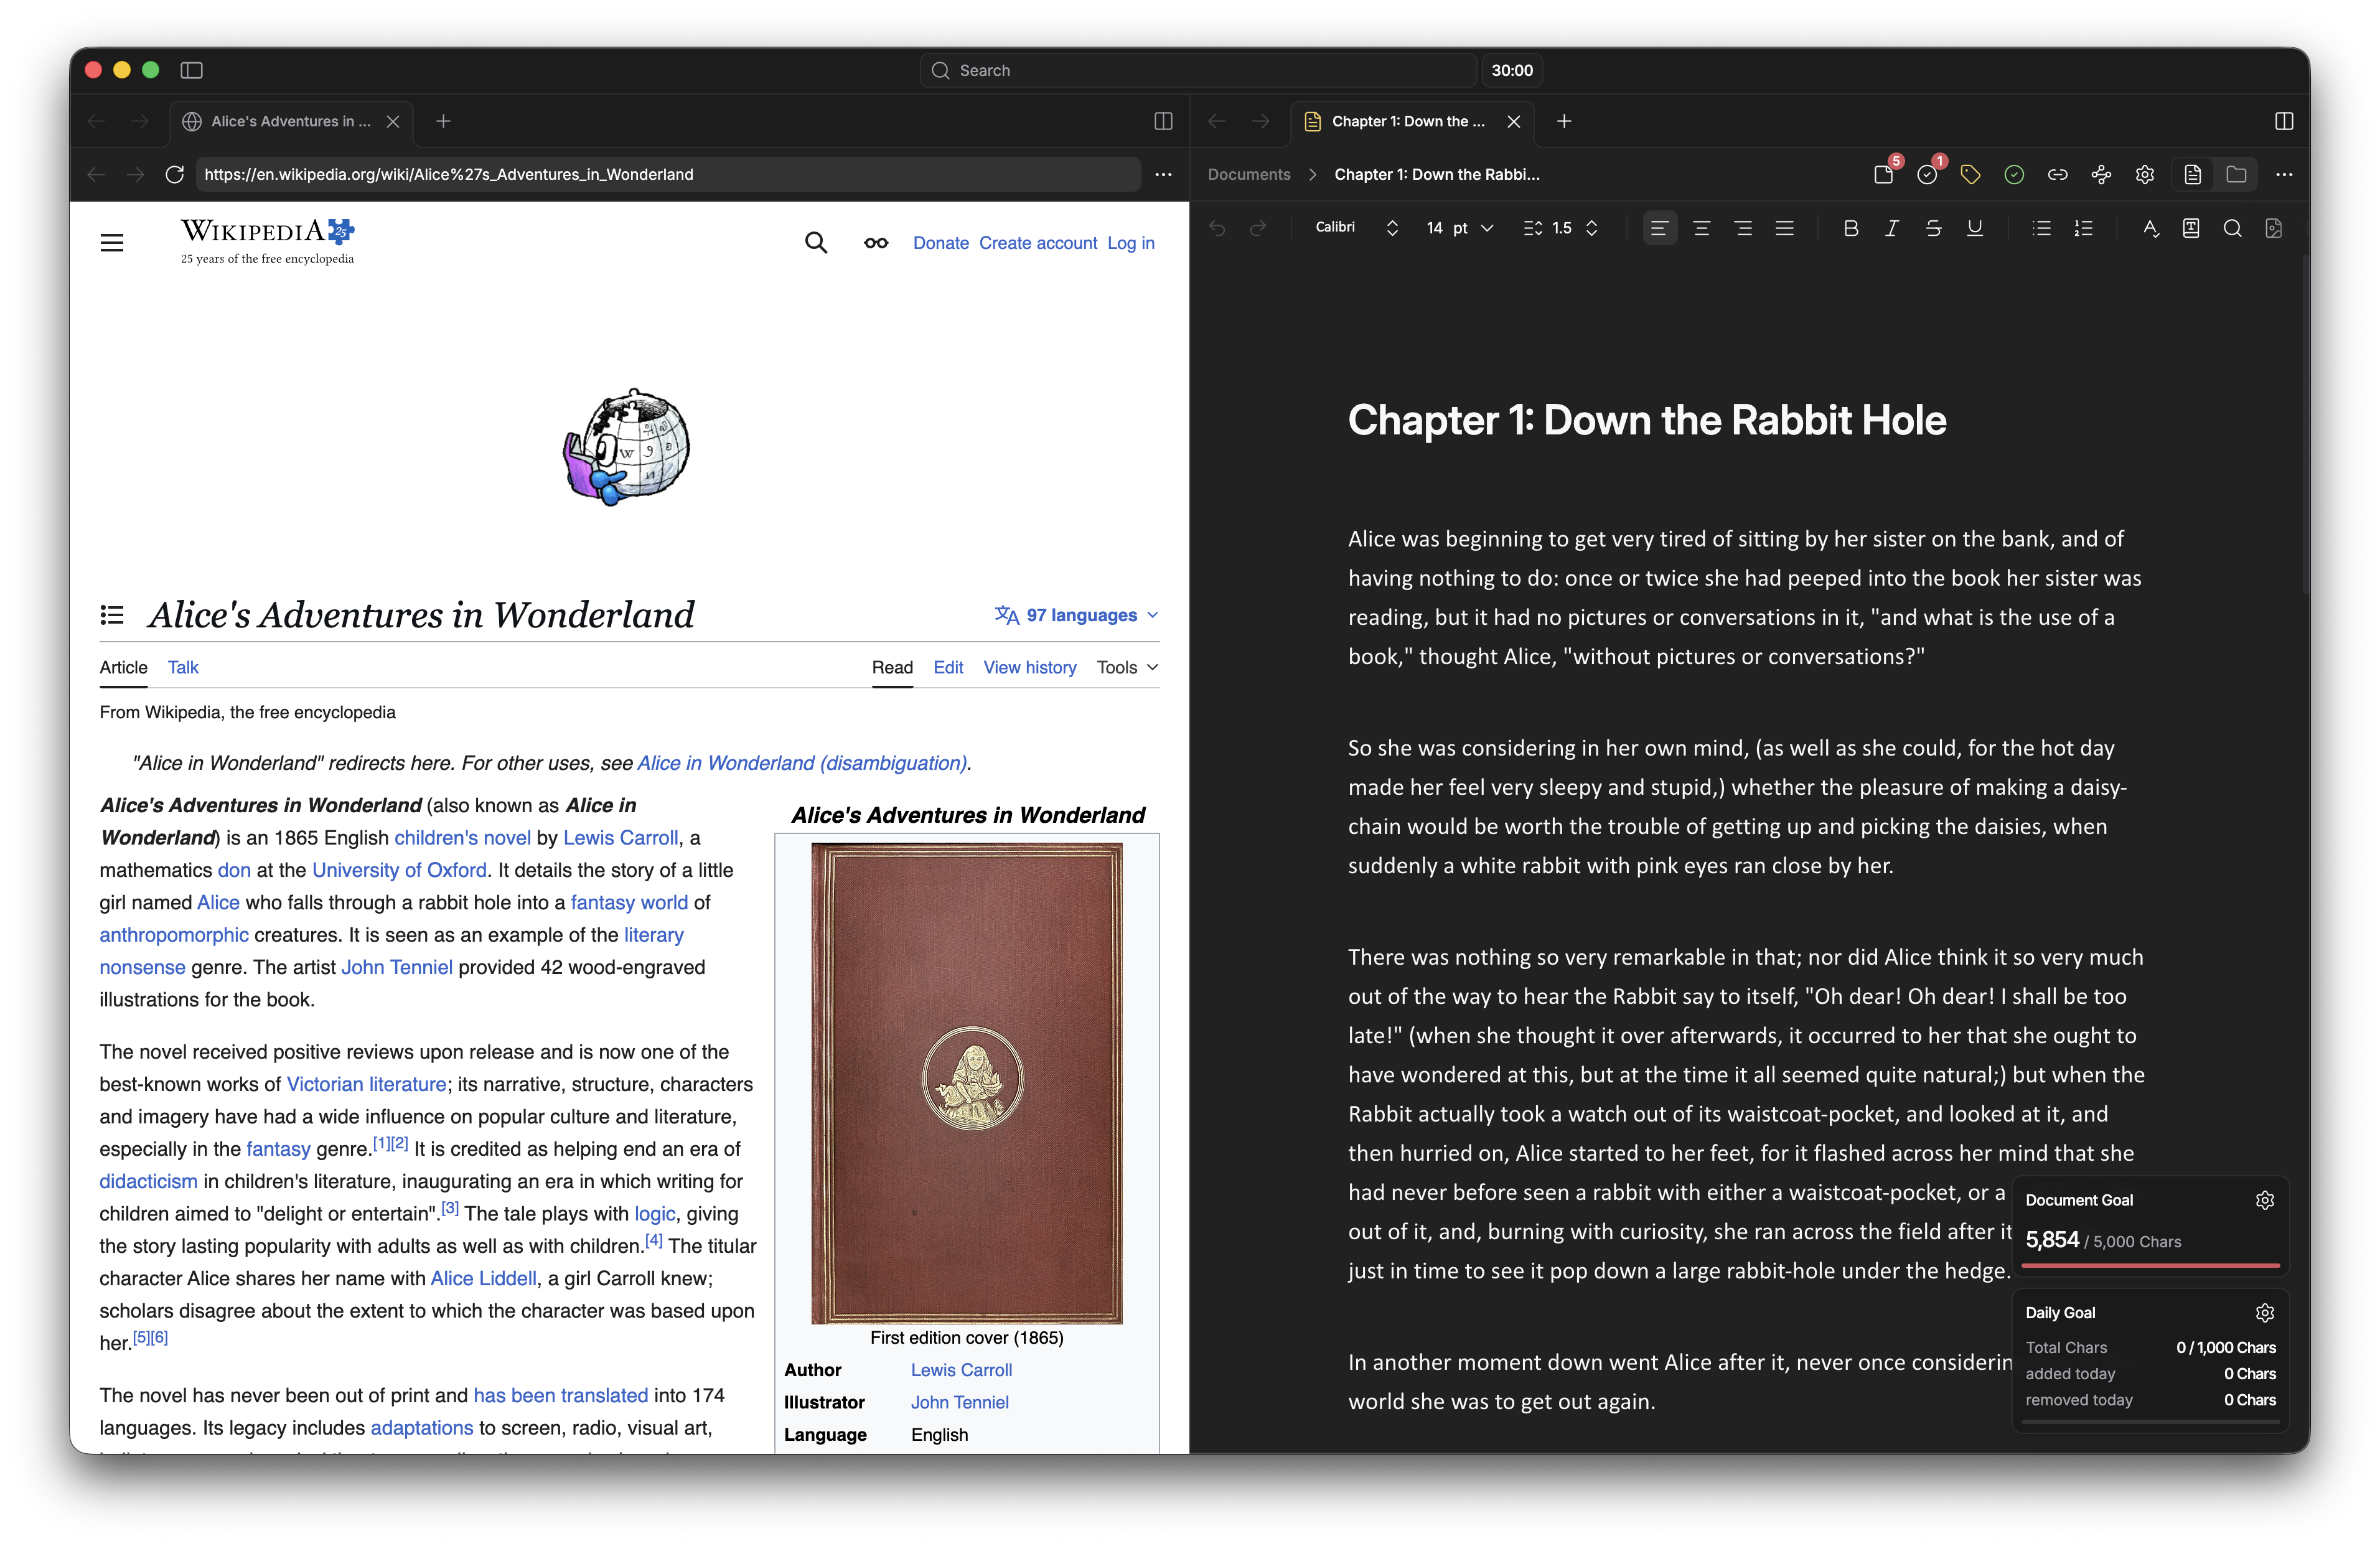Open the yellow tag icon
This screenshot has height=1546, width=2380.
click(x=1971, y=174)
